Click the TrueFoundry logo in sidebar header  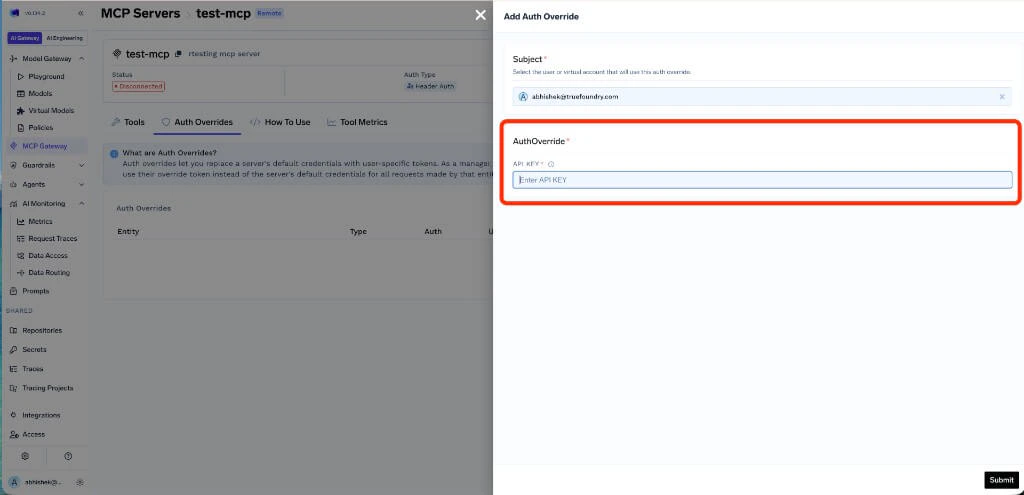(14, 13)
